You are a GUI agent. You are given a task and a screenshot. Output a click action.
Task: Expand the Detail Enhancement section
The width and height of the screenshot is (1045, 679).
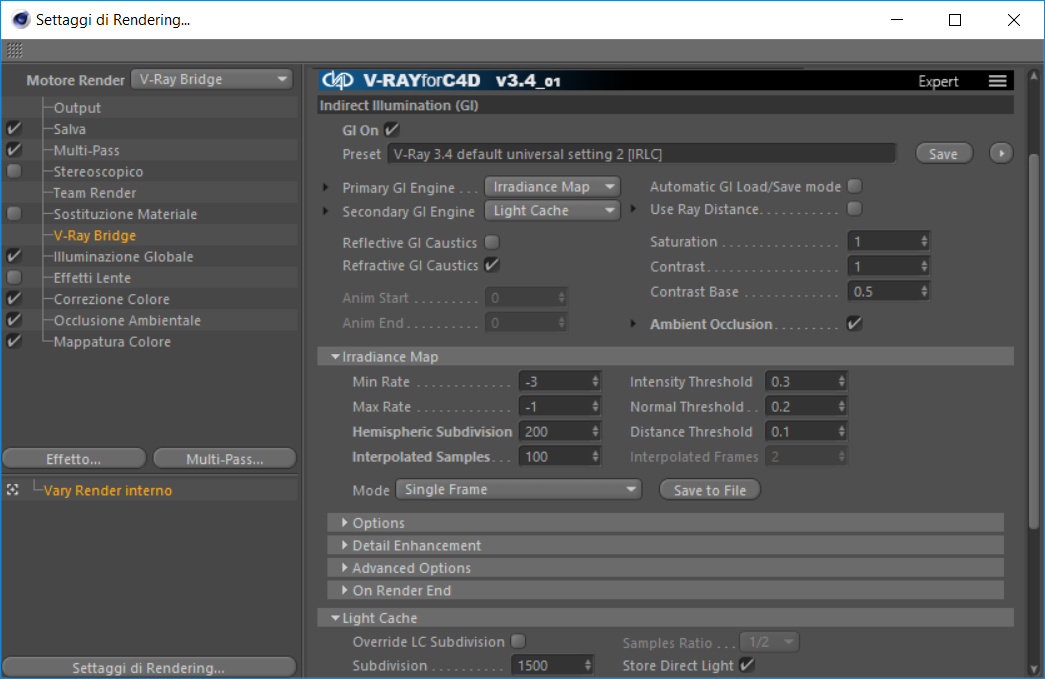(345, 546)
